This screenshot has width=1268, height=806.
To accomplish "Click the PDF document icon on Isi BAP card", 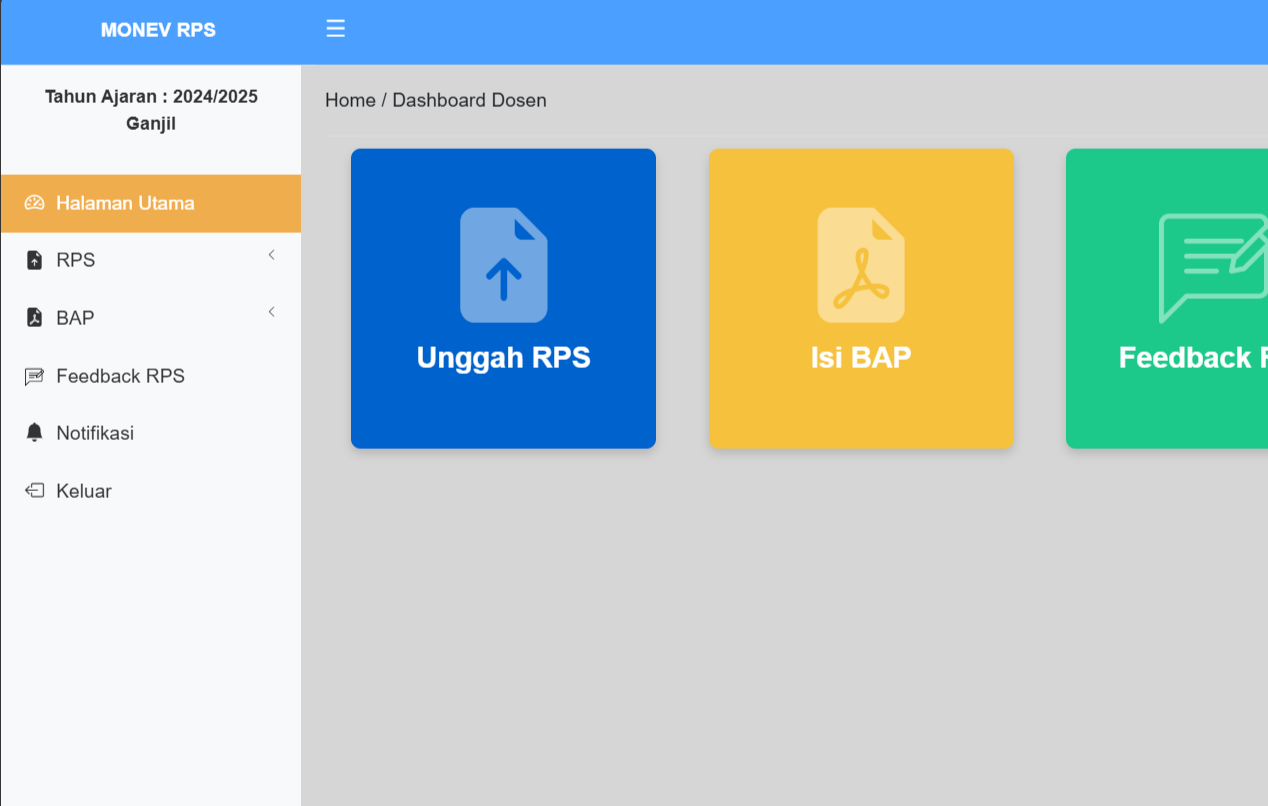I will tap(861, 264).
